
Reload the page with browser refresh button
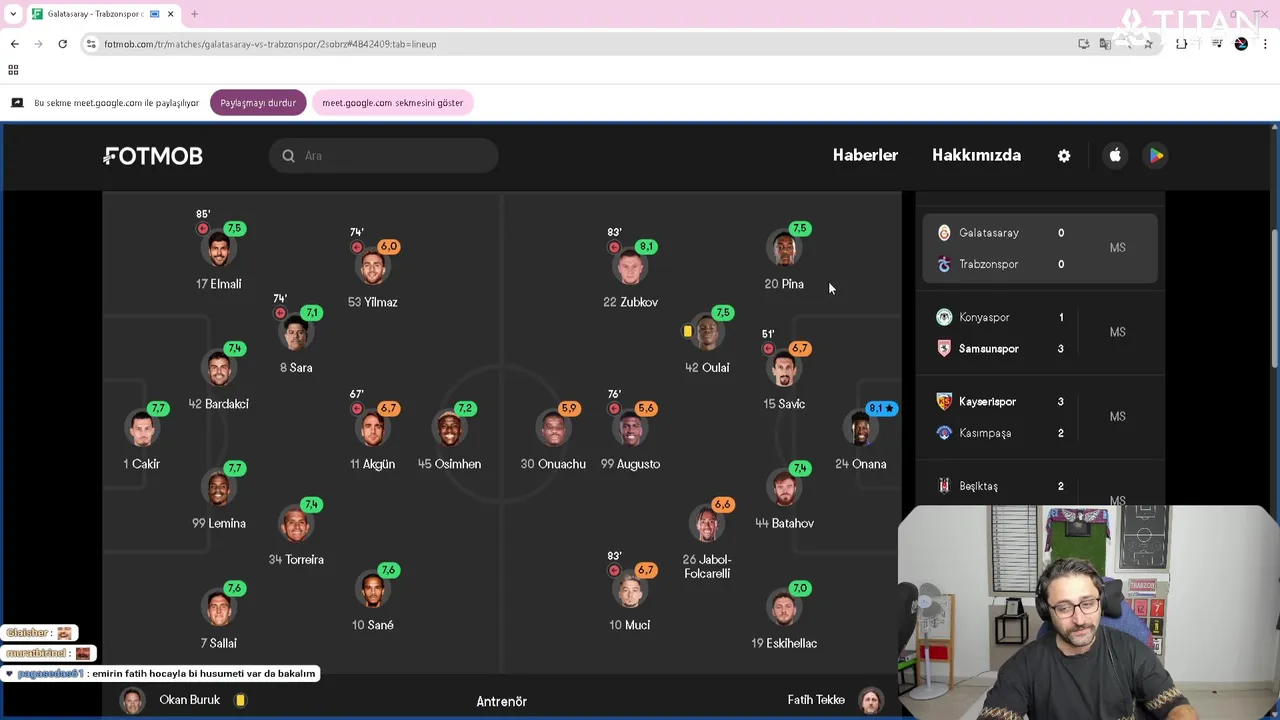(x=62, y=44)
